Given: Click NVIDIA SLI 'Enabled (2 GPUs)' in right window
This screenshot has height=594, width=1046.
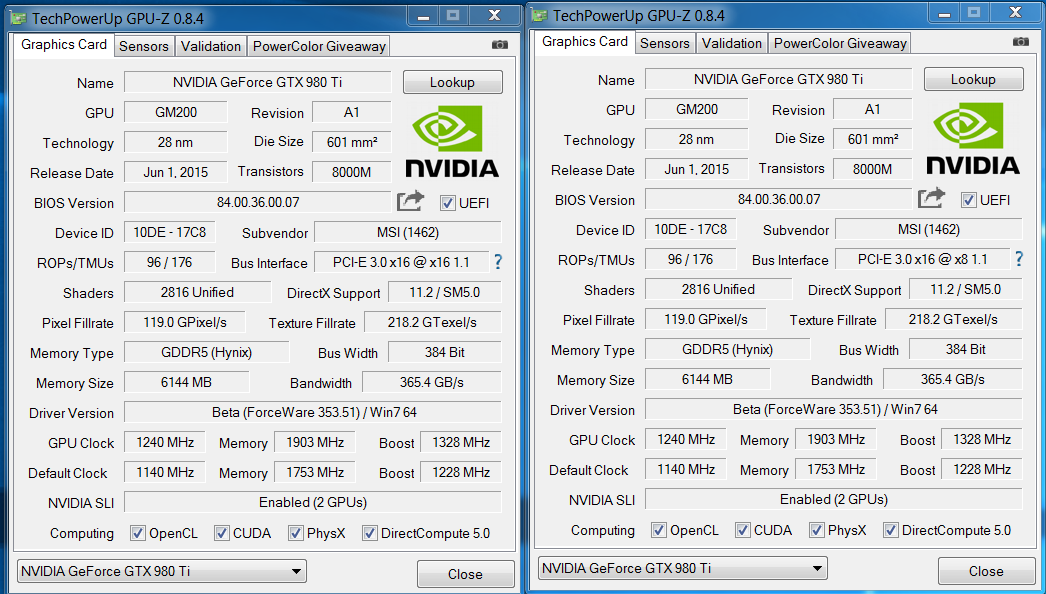Looking at the screenshot, I should [834, 499].
